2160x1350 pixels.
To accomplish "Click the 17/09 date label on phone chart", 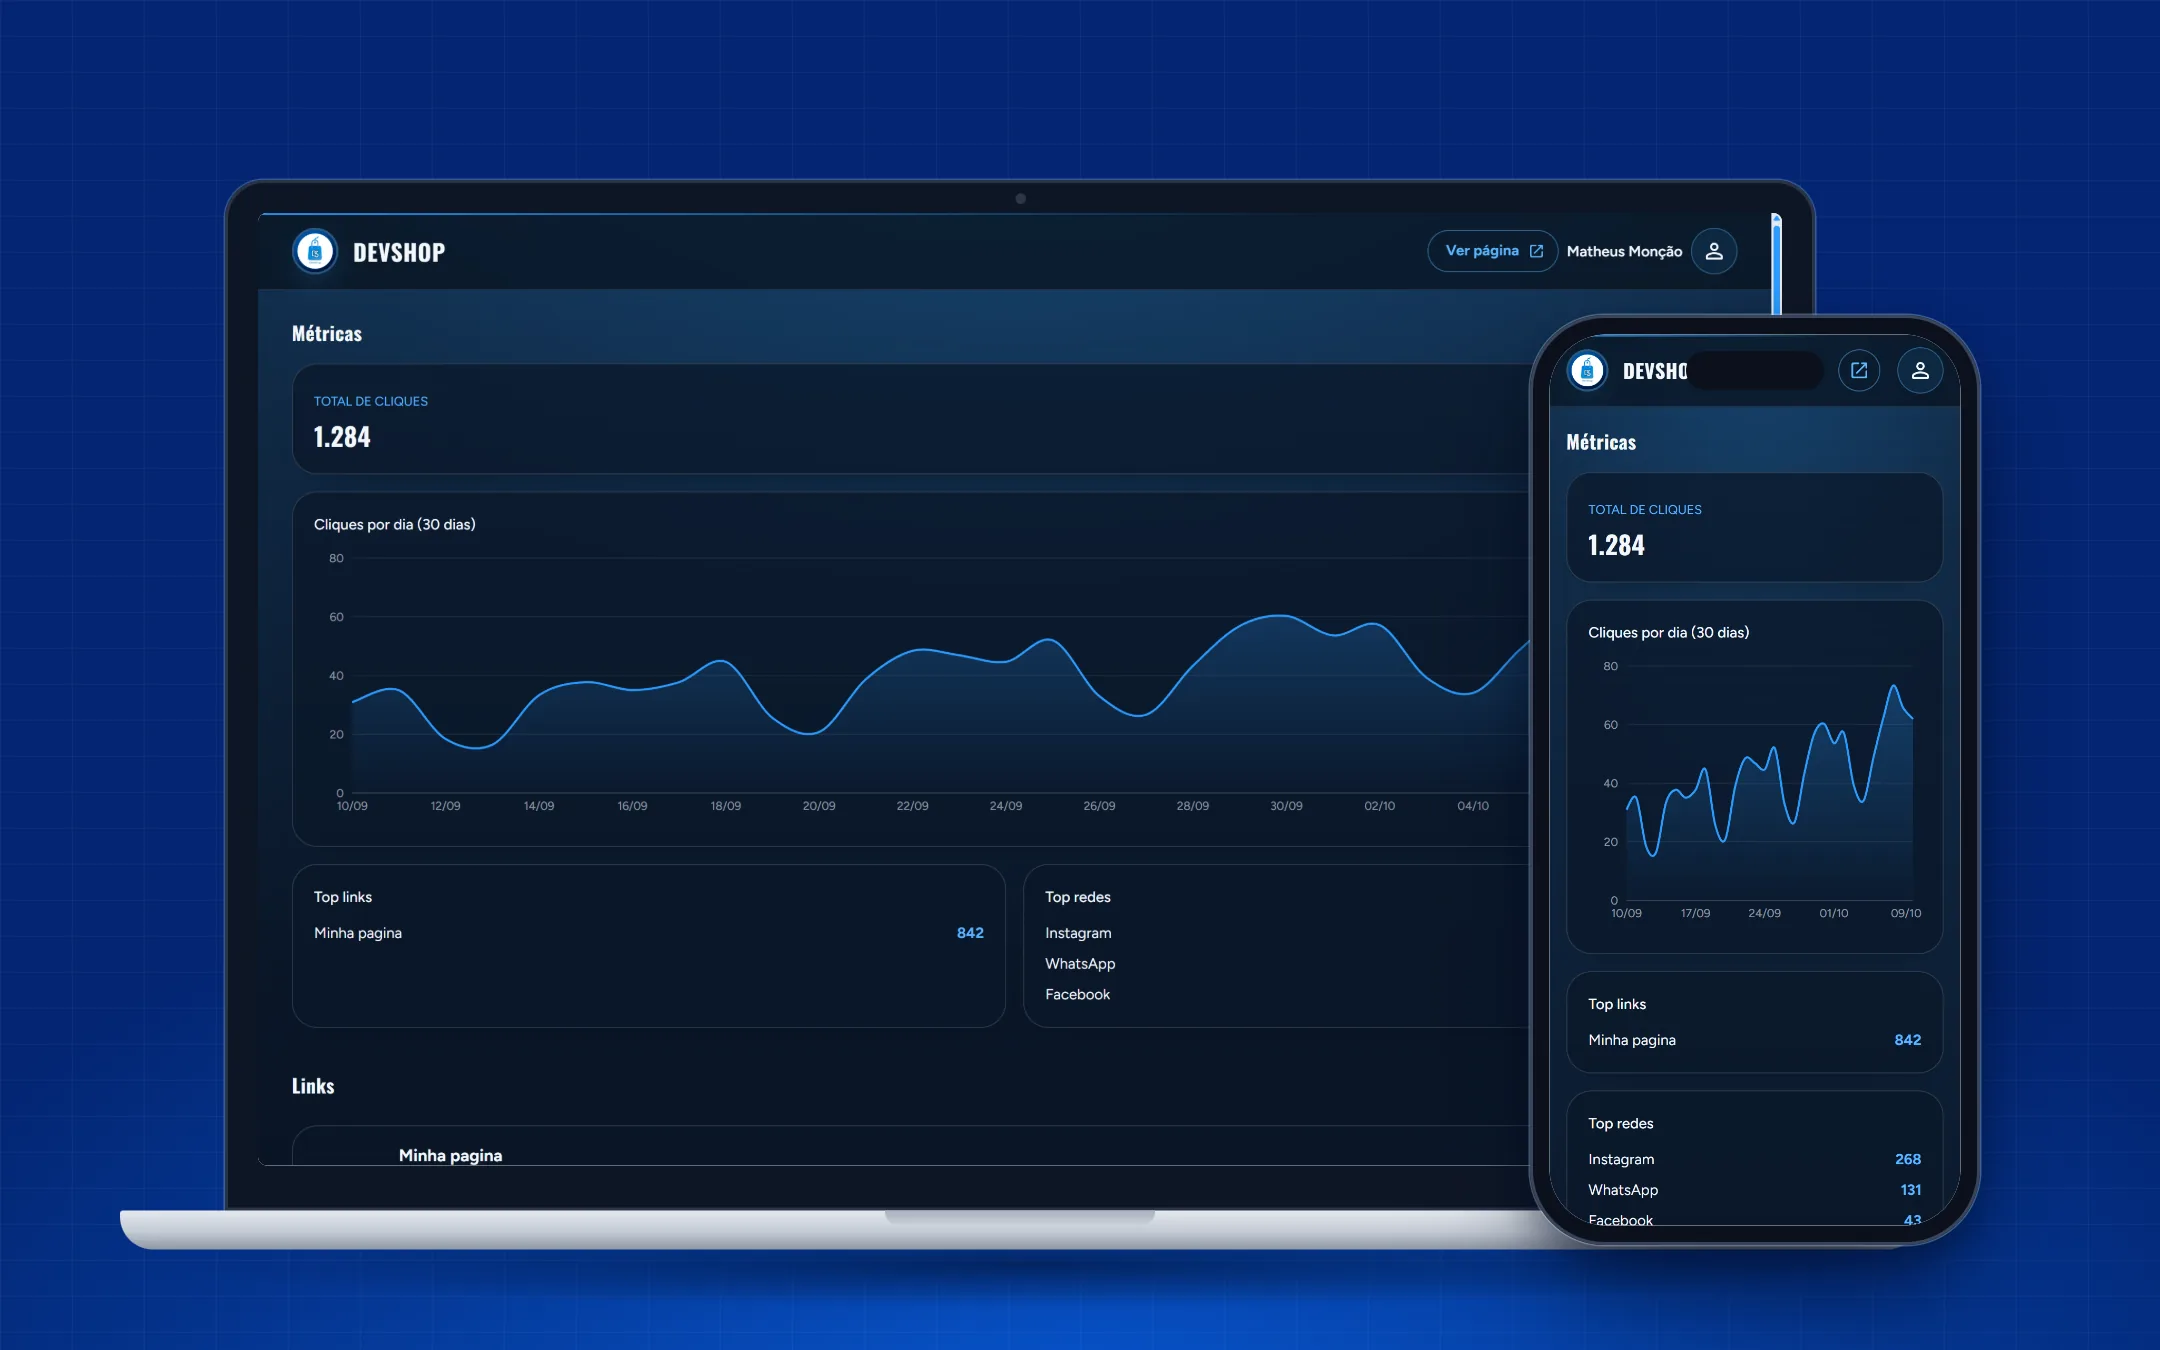I will click(1695, 914).
